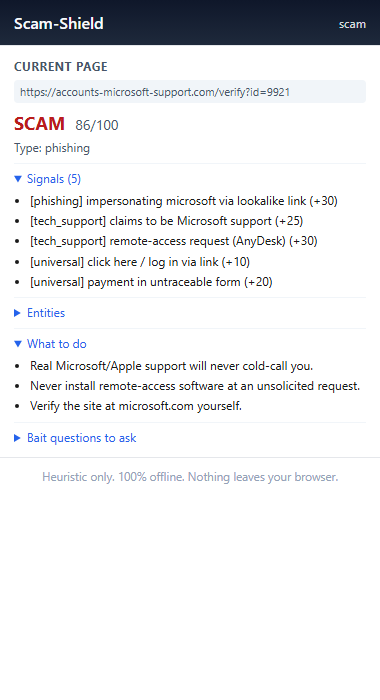This screenshot has width=380, height=700.
Task: Click the 86/100 score
Action: point(97,125)
